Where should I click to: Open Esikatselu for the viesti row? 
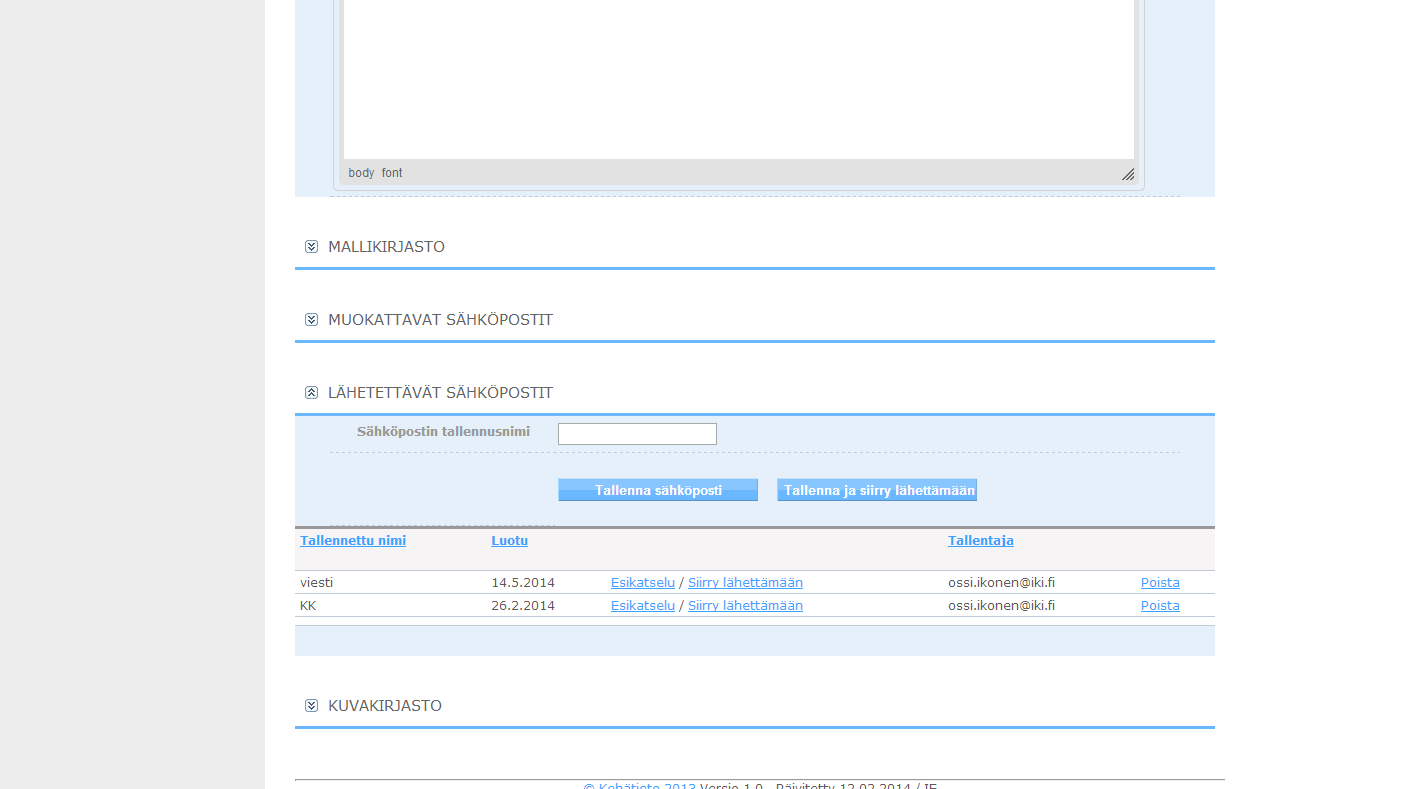tap(643, 583)
